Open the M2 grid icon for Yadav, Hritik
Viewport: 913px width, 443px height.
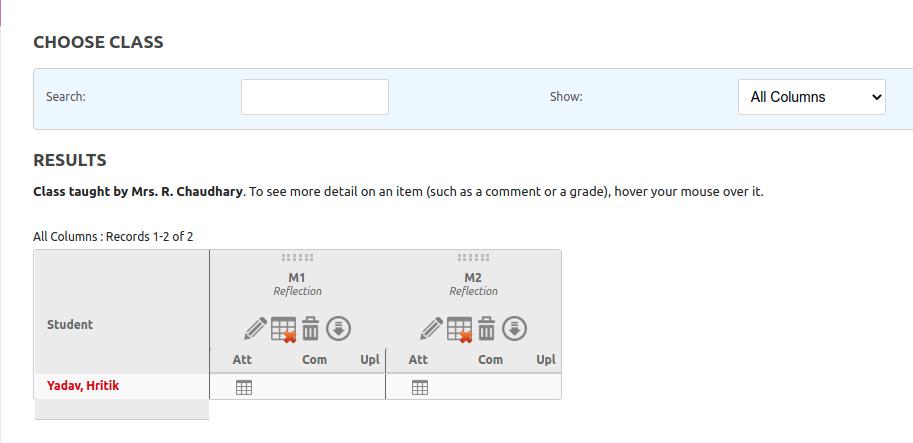click(x=420, y=387)
